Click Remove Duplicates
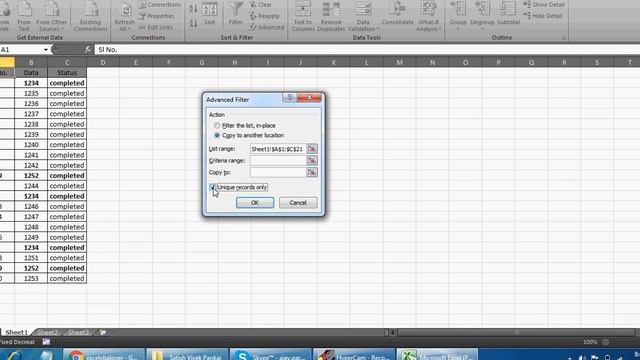 pos(331,16)
